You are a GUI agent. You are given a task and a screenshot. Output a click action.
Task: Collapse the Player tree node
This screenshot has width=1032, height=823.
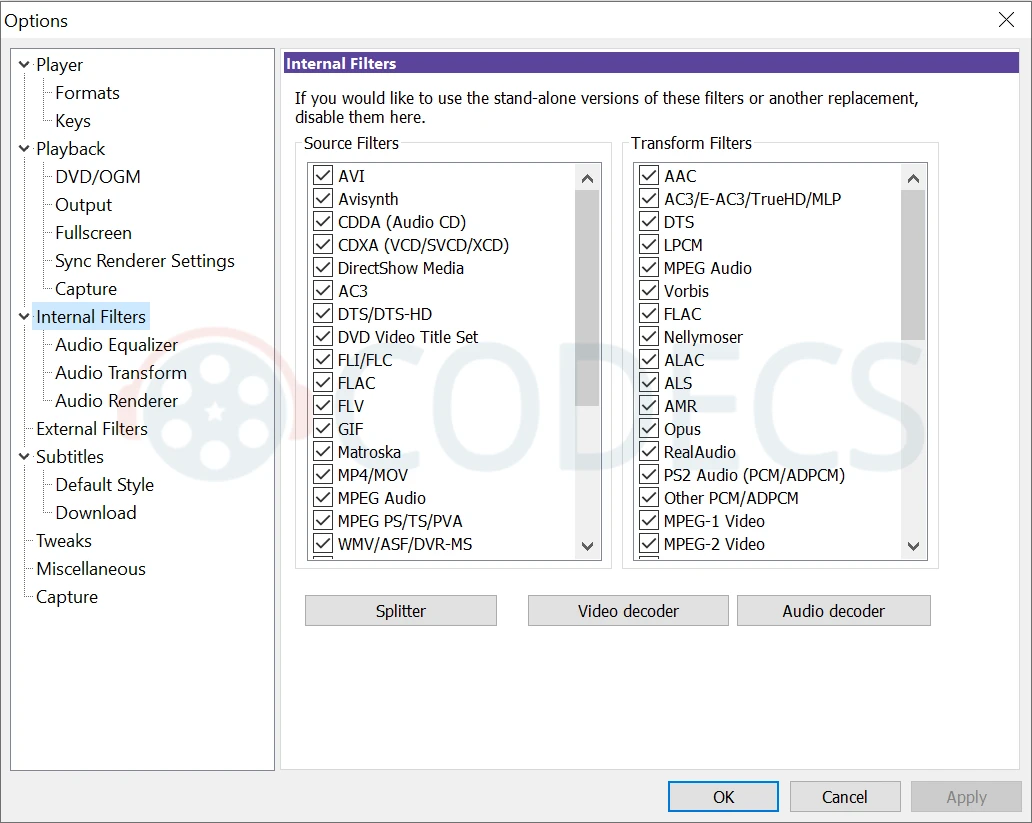pyautogui.click(x=24, y=65)
